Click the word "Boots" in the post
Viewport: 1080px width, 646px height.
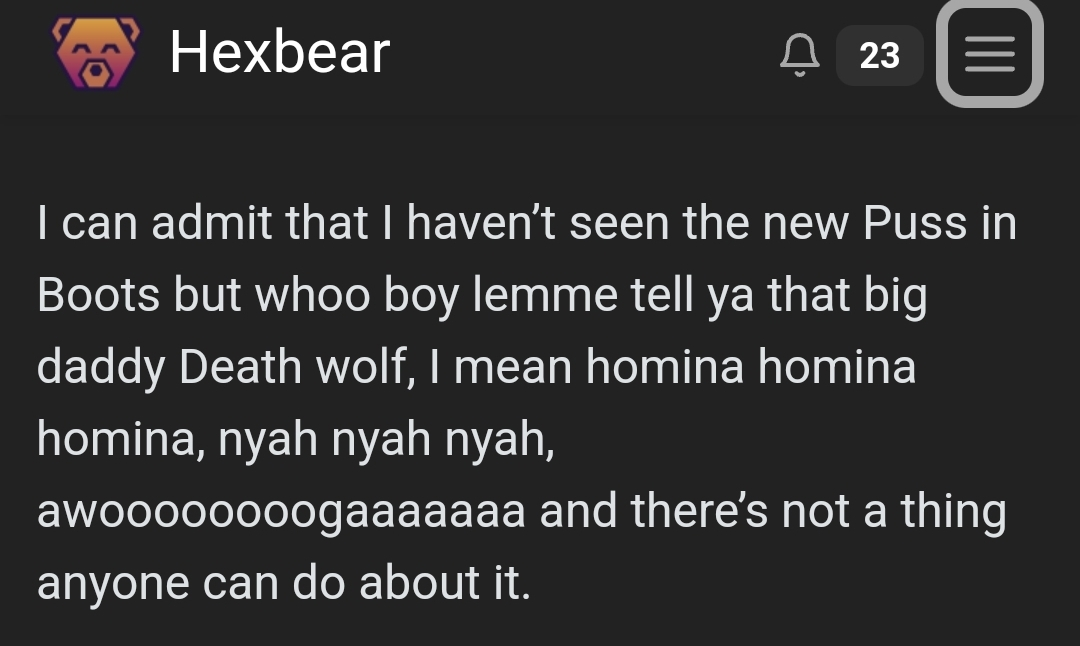tap(98, 295)
